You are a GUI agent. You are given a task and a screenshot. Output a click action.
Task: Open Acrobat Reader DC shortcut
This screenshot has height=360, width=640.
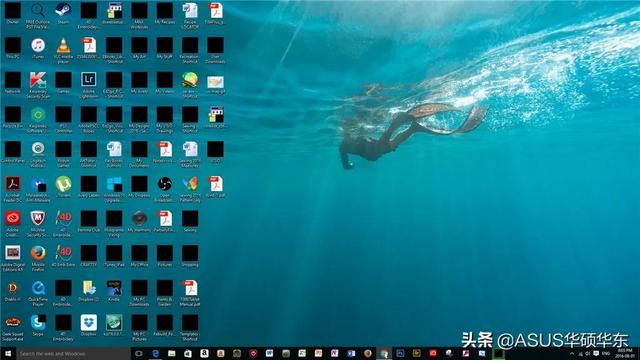(x=13, y=184)
